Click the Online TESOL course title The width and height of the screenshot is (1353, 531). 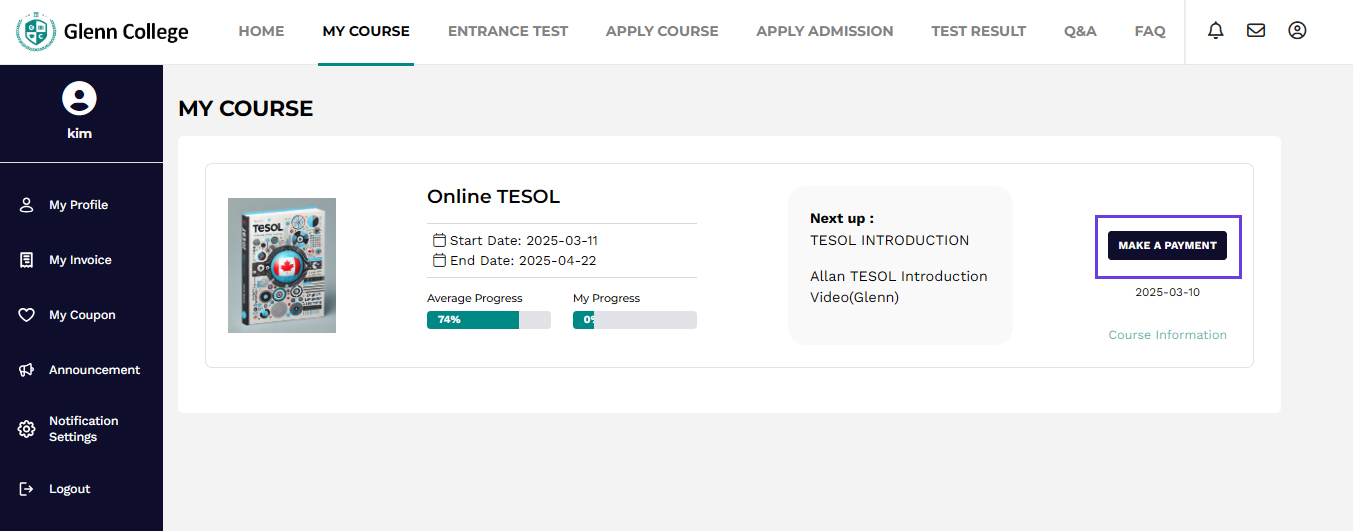pyautogui.click(x=493, y=196)
